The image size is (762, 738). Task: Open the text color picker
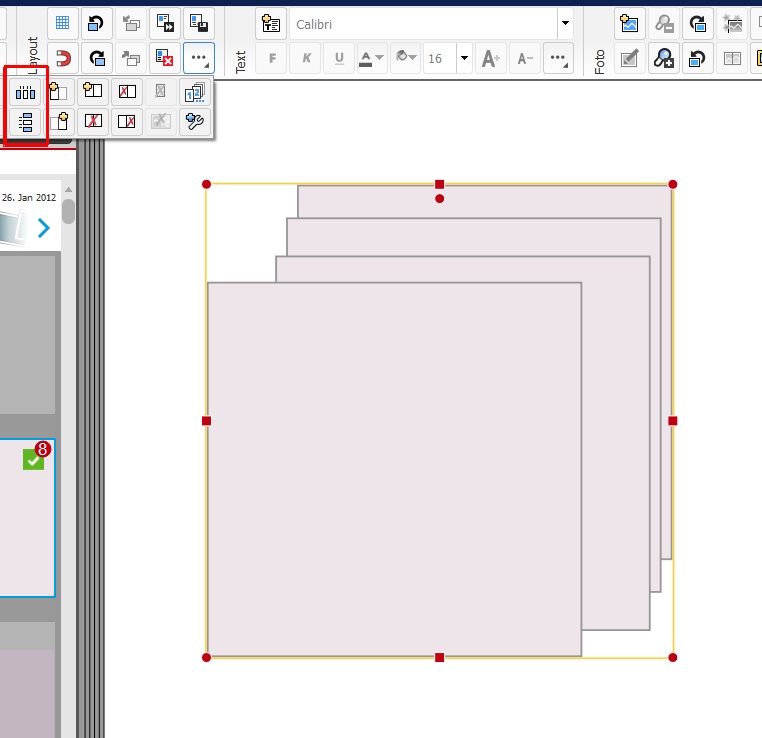[372, 59]
